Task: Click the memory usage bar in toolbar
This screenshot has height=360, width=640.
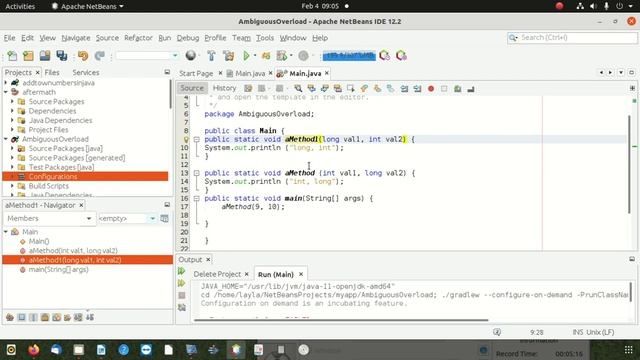Action: coord(349,56)
